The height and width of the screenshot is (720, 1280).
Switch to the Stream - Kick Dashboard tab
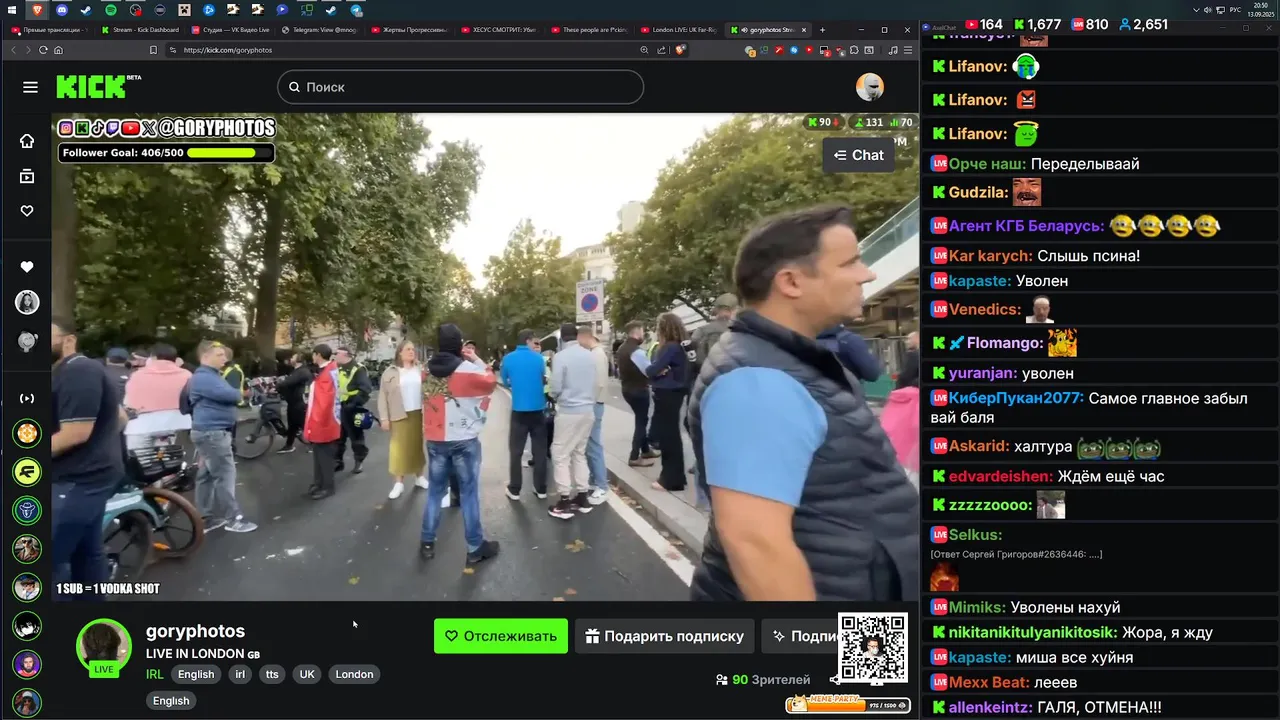click(x=141, y=30)
